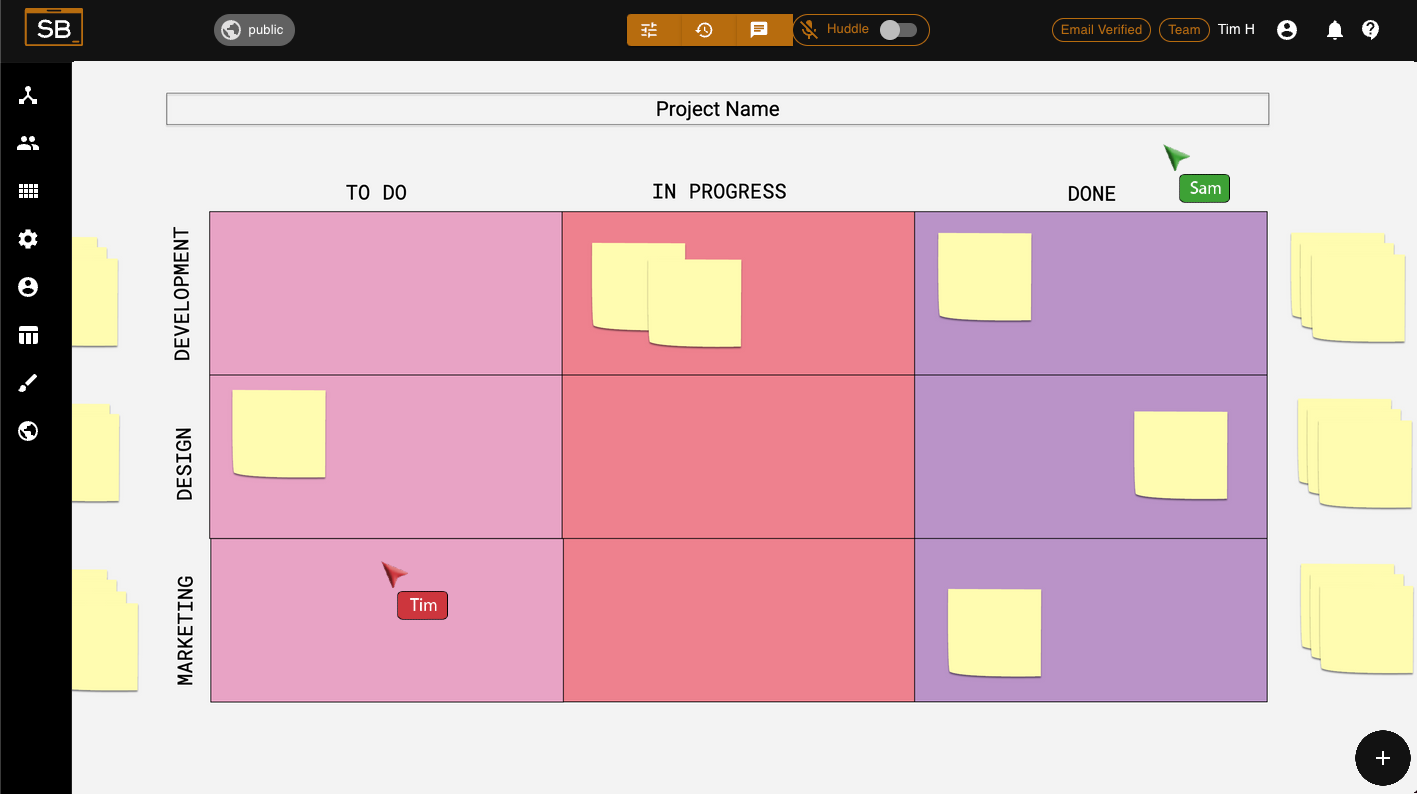
Task: Select the table layout icon in sidebar
Action: point(28,335)
